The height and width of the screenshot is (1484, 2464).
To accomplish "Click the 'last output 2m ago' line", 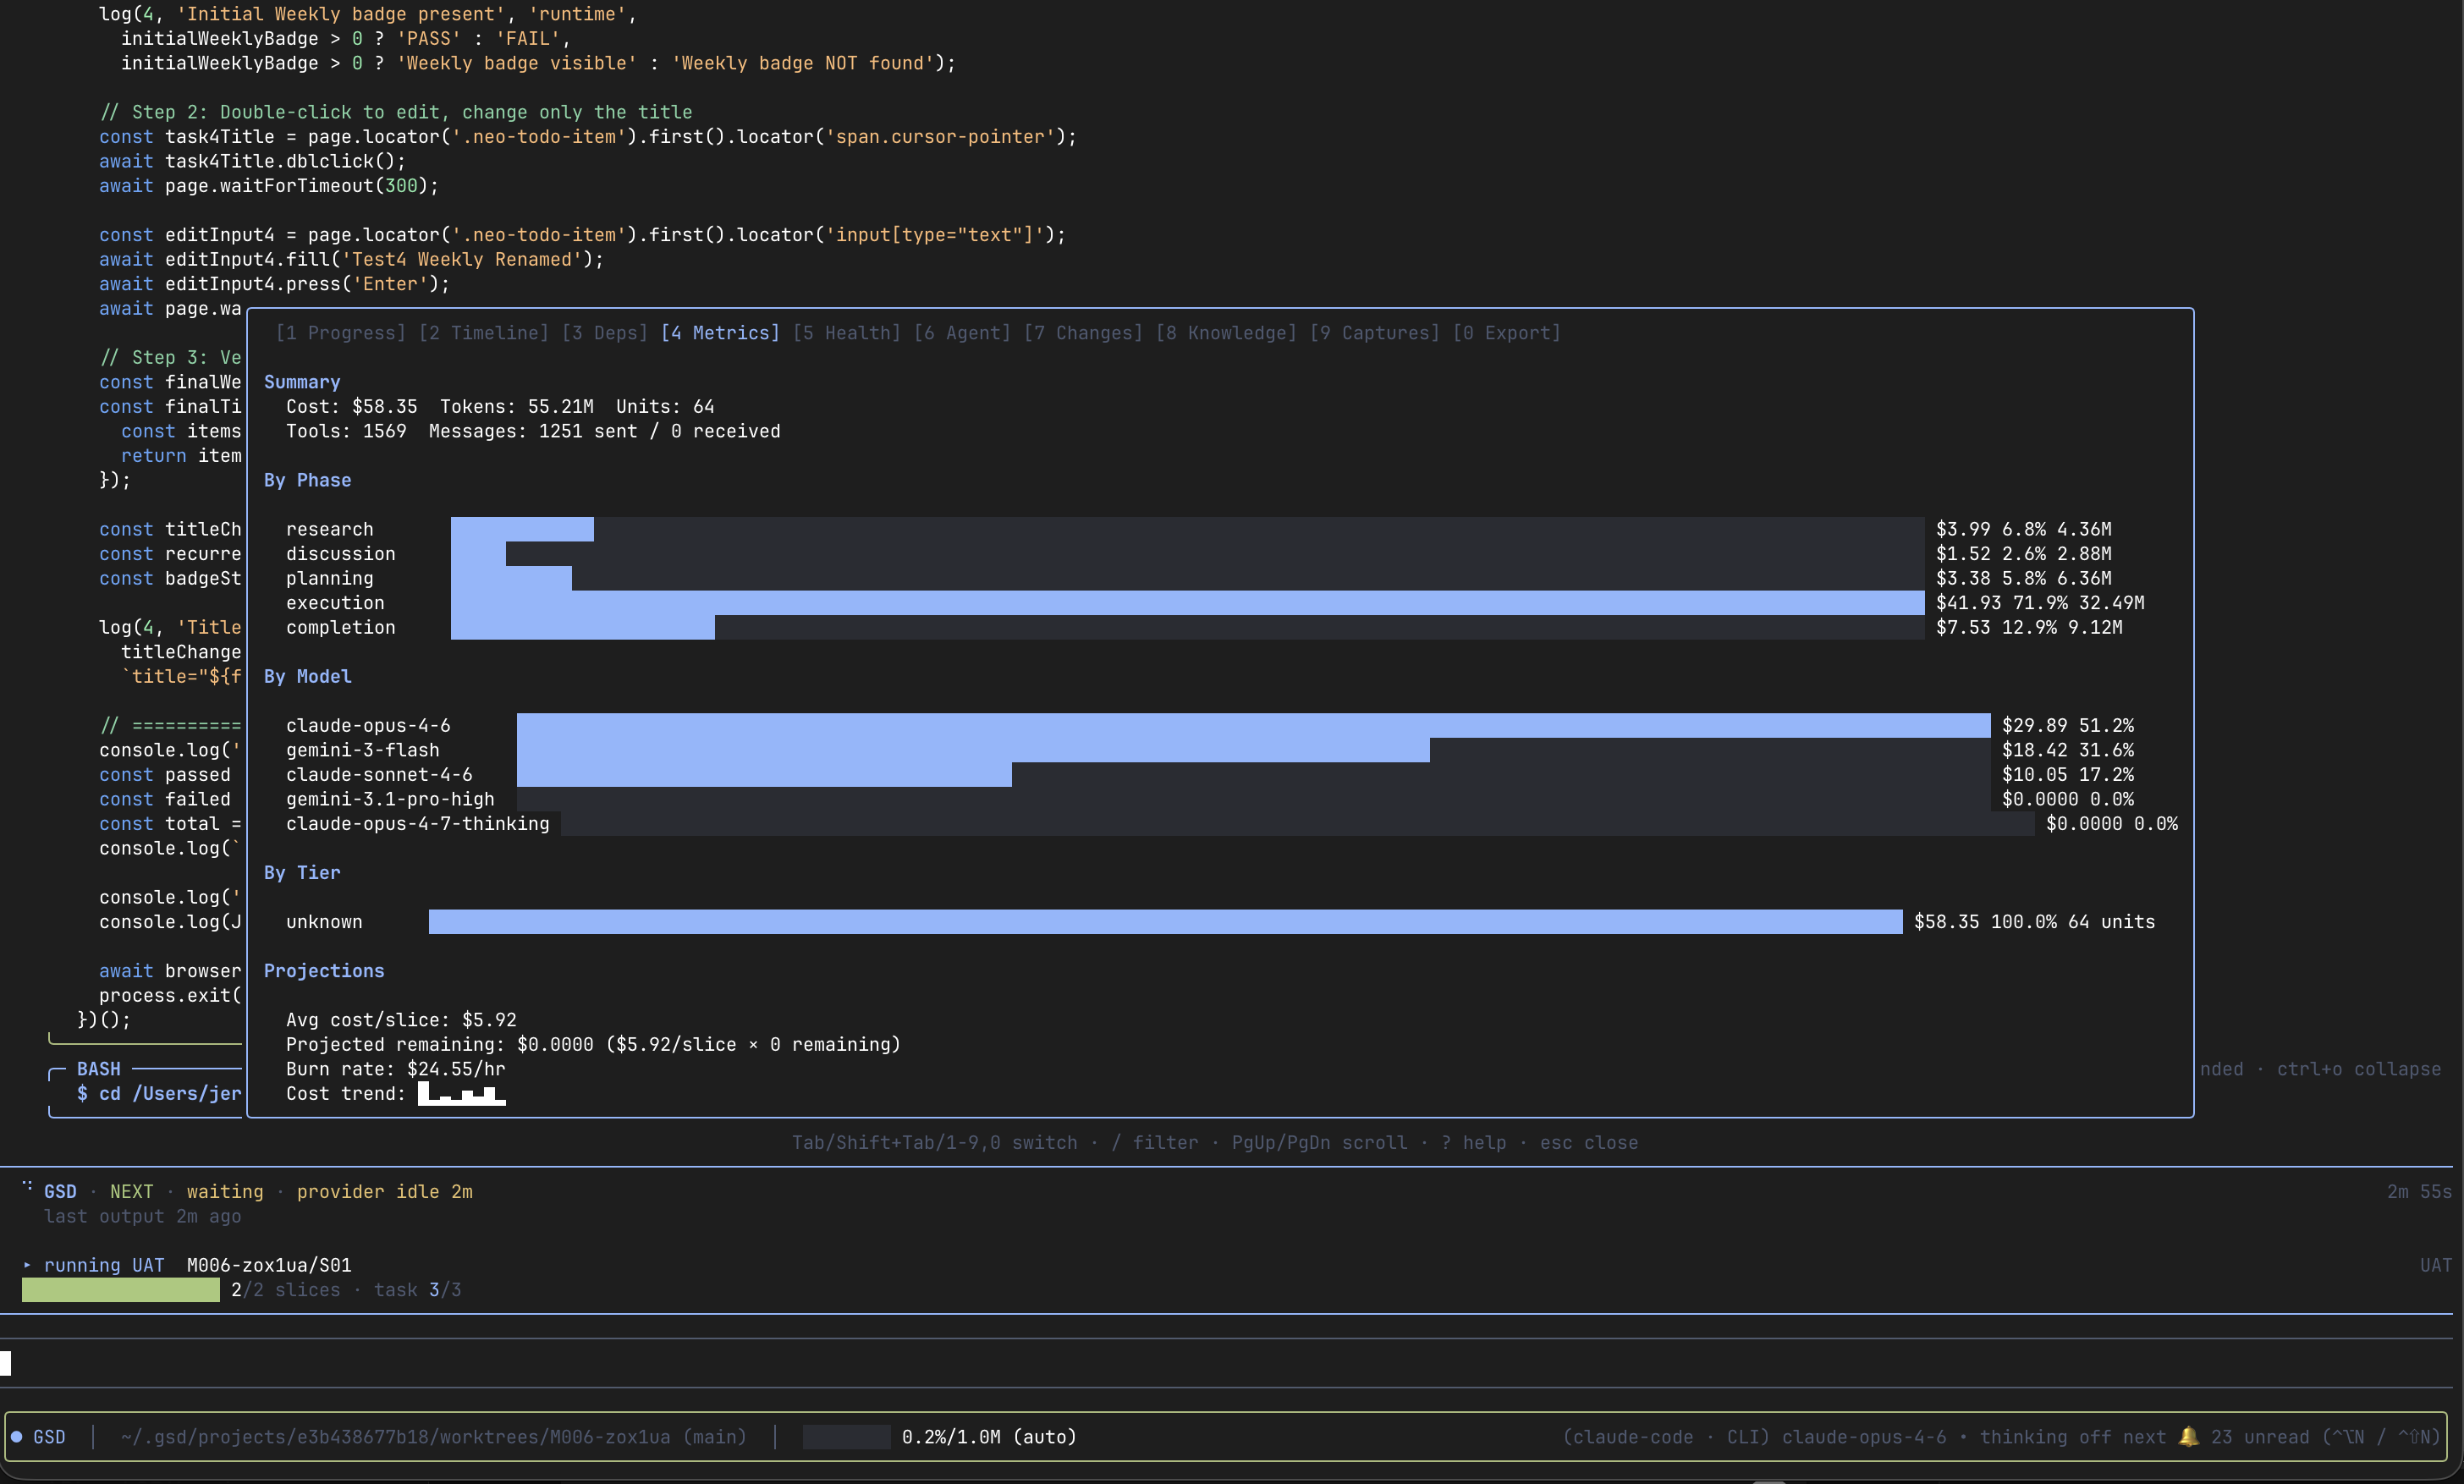I will (x=142, y=1216).
